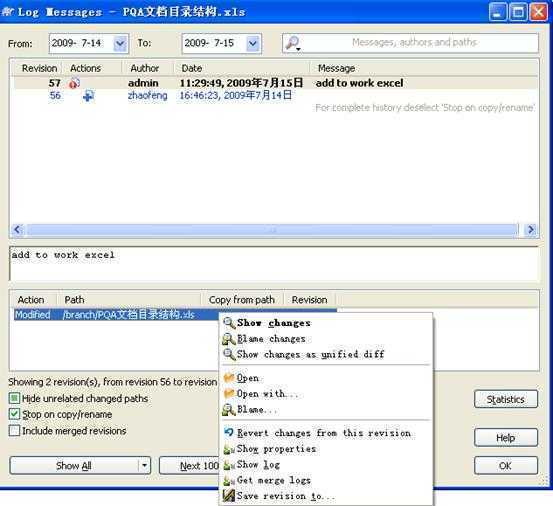Click the scroll left arrow of the revision list
This screenshot has width=553, height=506.
click(18, 230)
